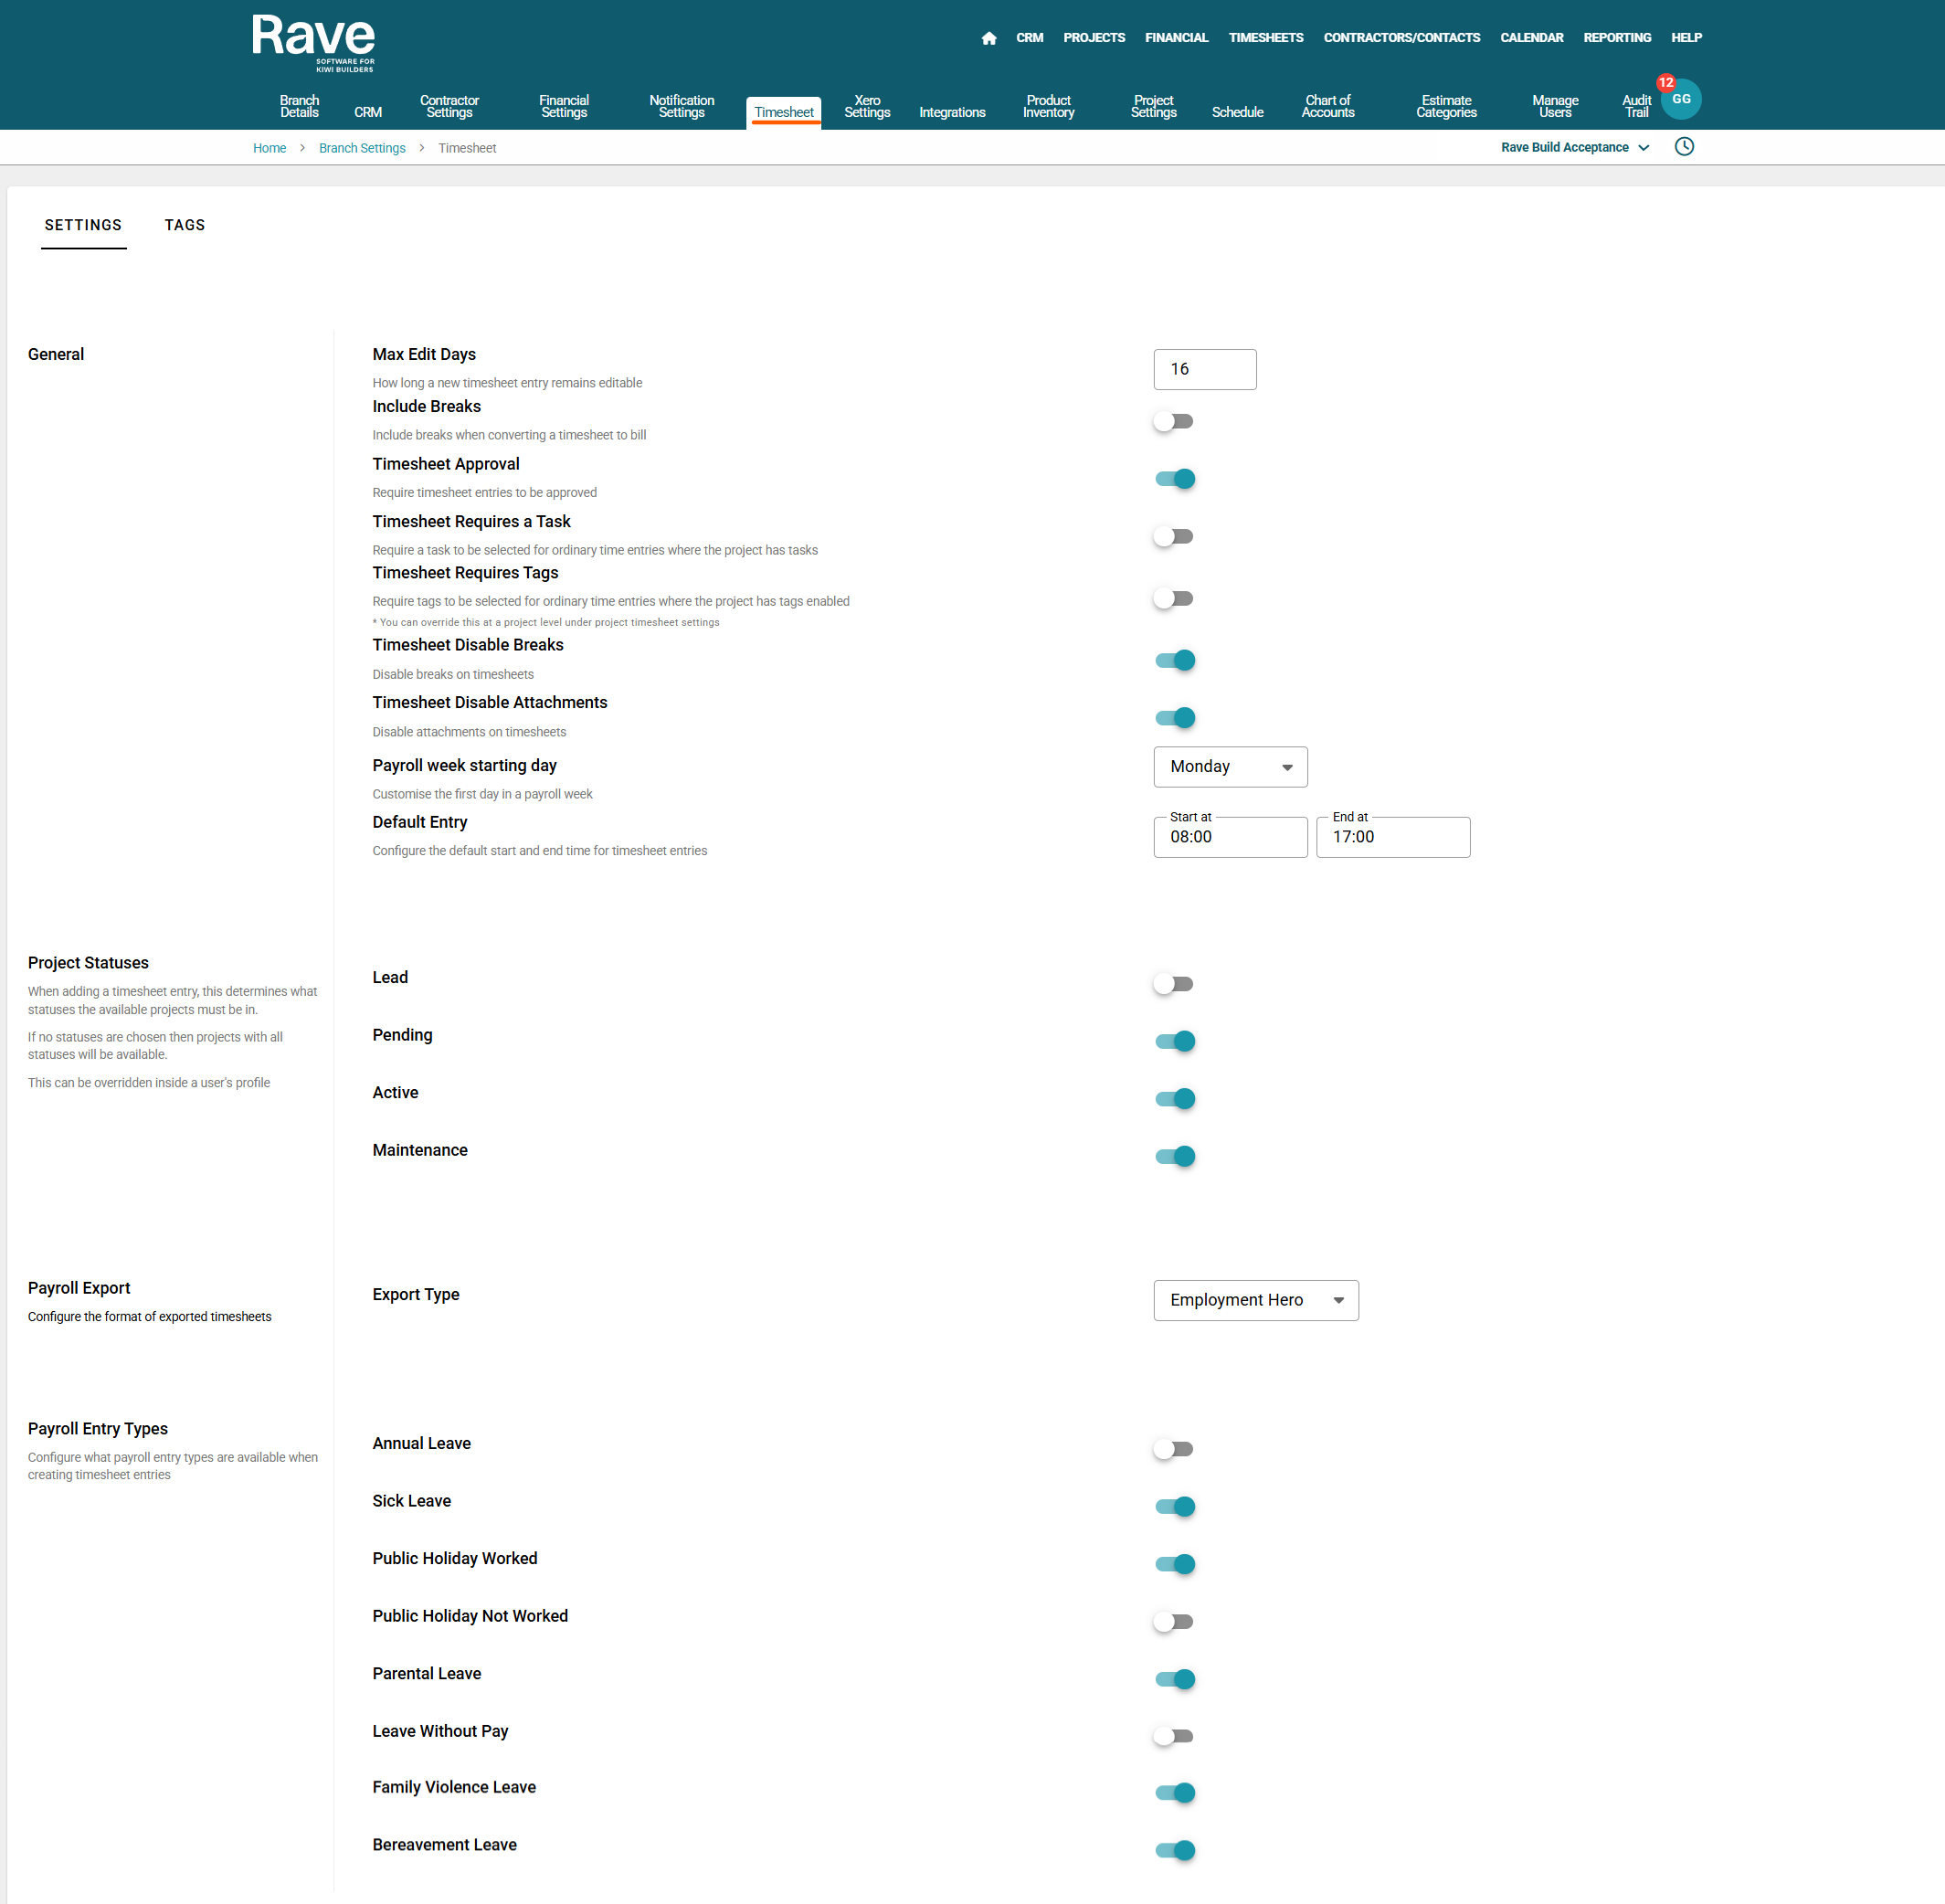
Task: Expand the Rave Build Acceptance branch selector
Action: click(x=1574, y=147)
